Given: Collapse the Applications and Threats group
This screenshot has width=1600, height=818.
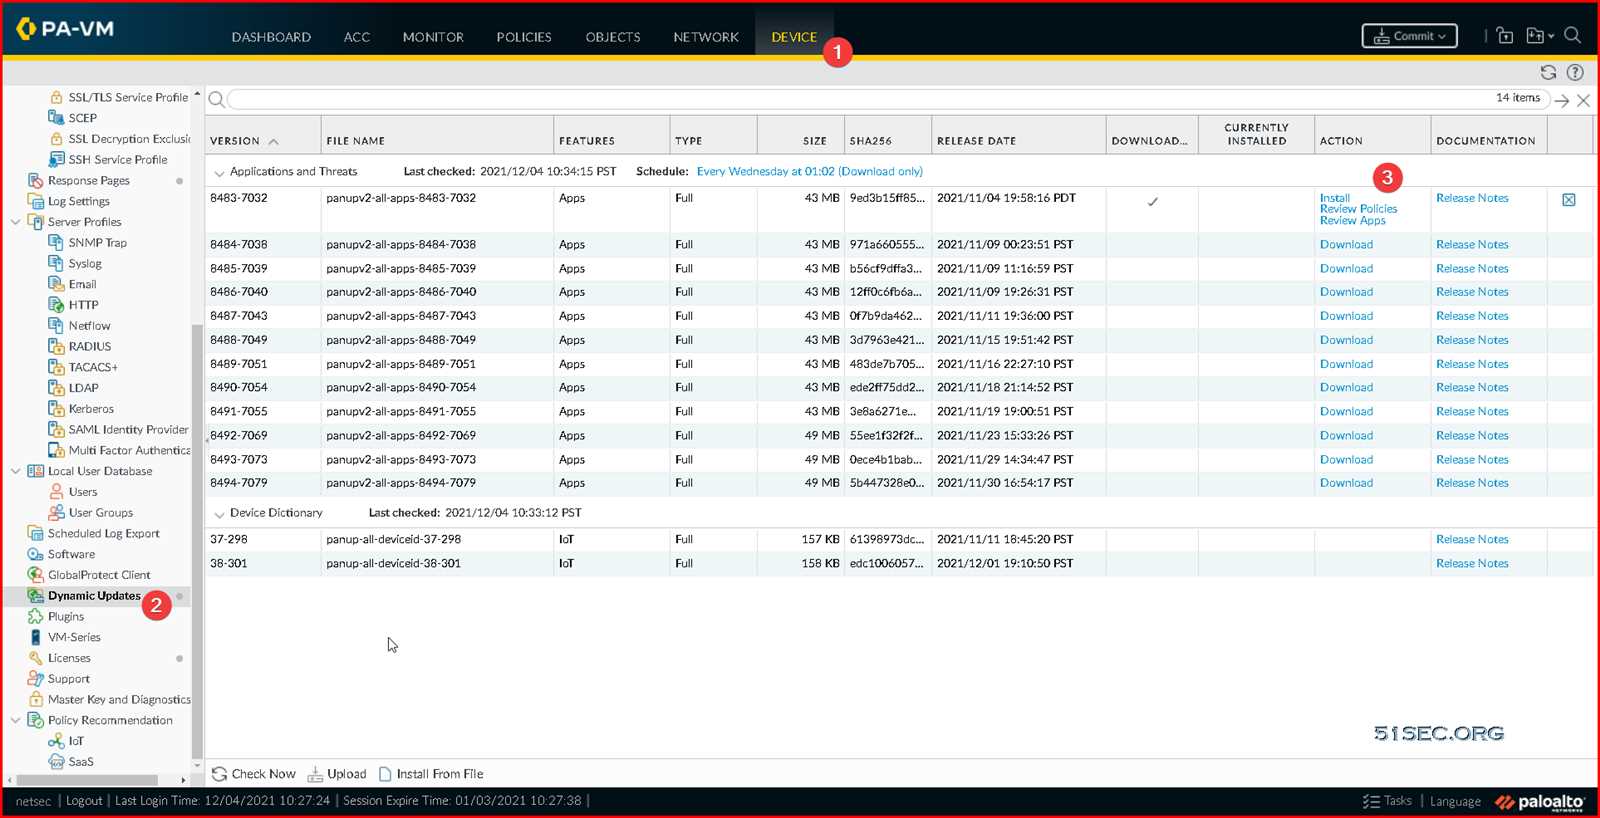Looking at the screenshot, I should click(219, 173).
